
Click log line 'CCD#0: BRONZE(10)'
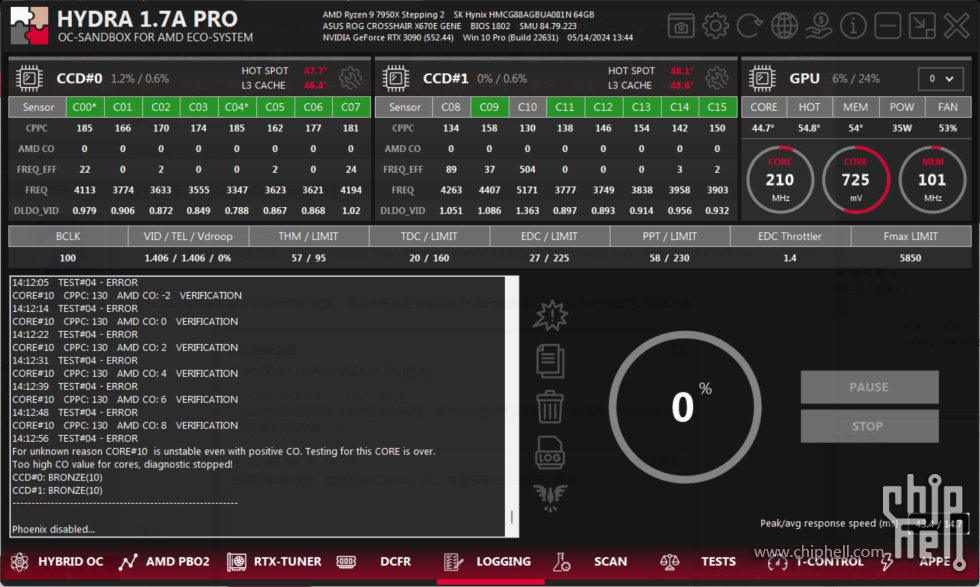(x=58, y=478)
